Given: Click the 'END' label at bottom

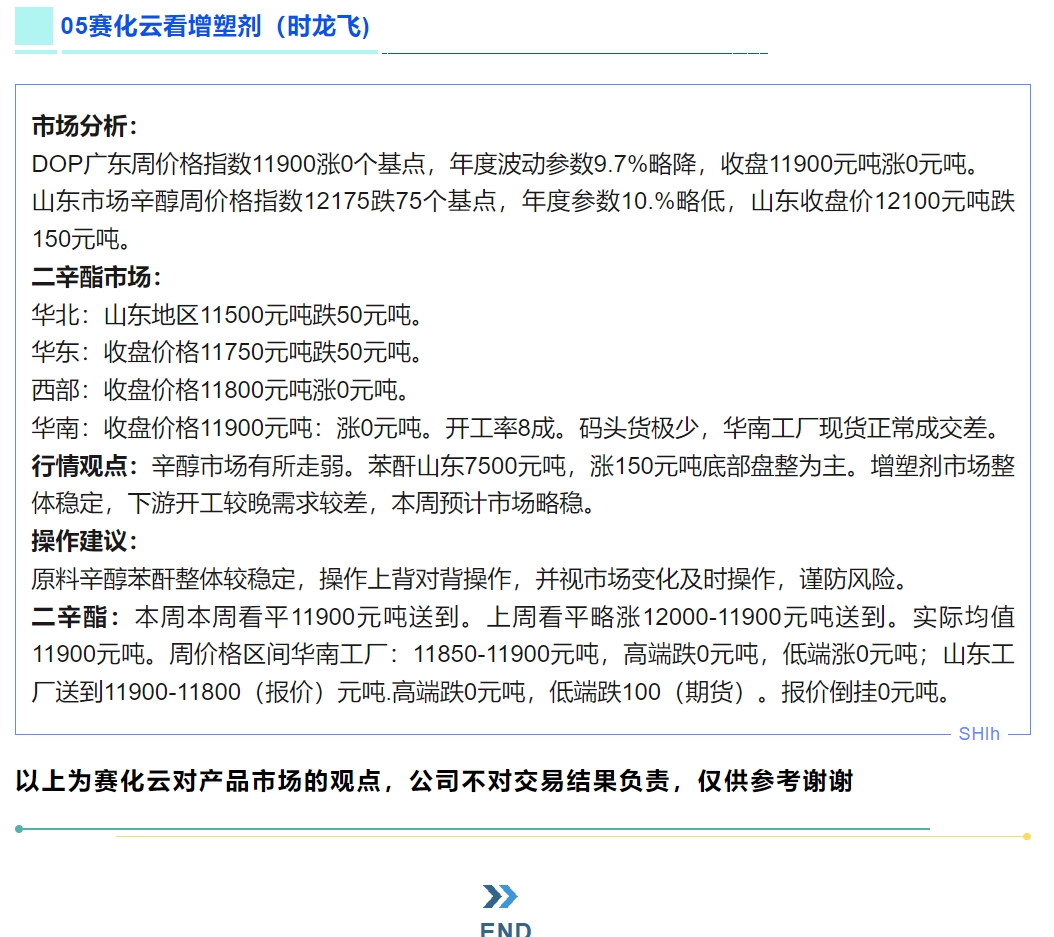Looking at the screenshot, I should (505, 928).
